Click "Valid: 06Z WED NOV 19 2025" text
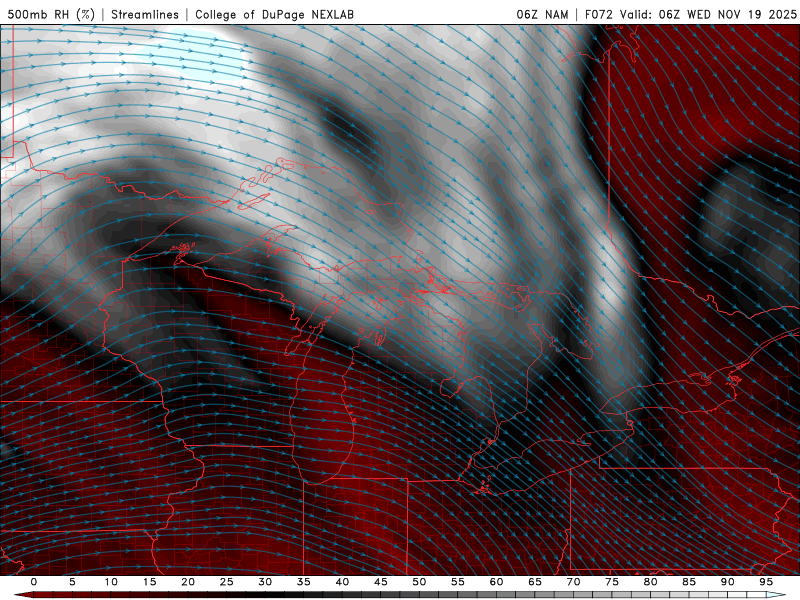This screenshot has width=800, height=600. [x=708, y=14]
